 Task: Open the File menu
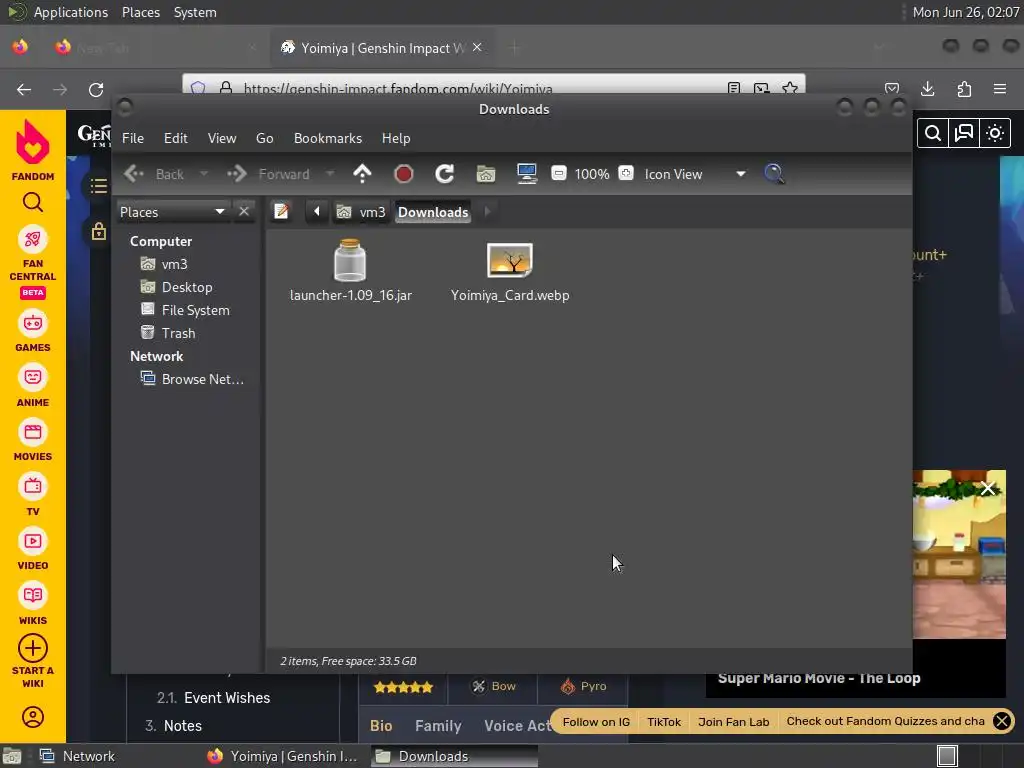click(x=133, y=138)
